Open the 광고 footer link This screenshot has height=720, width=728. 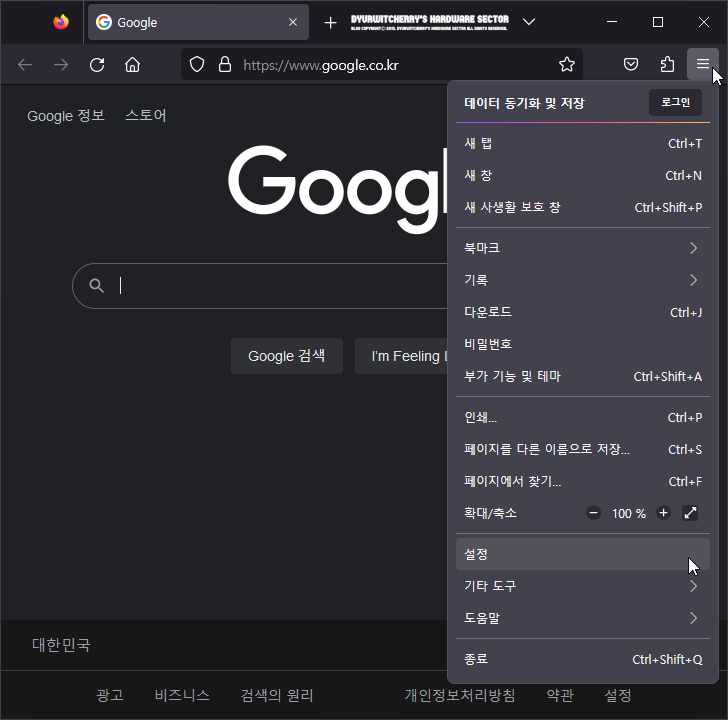(x=110, y=695)
